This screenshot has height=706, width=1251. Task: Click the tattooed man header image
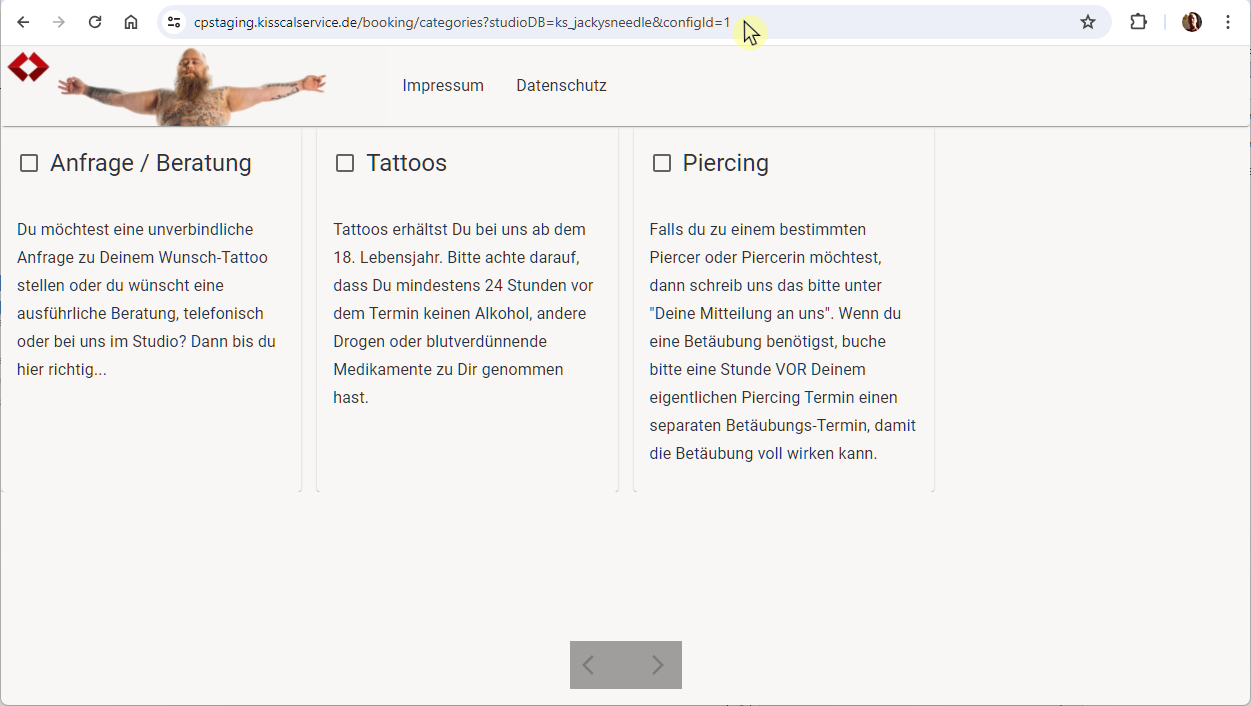pos(192,87)
